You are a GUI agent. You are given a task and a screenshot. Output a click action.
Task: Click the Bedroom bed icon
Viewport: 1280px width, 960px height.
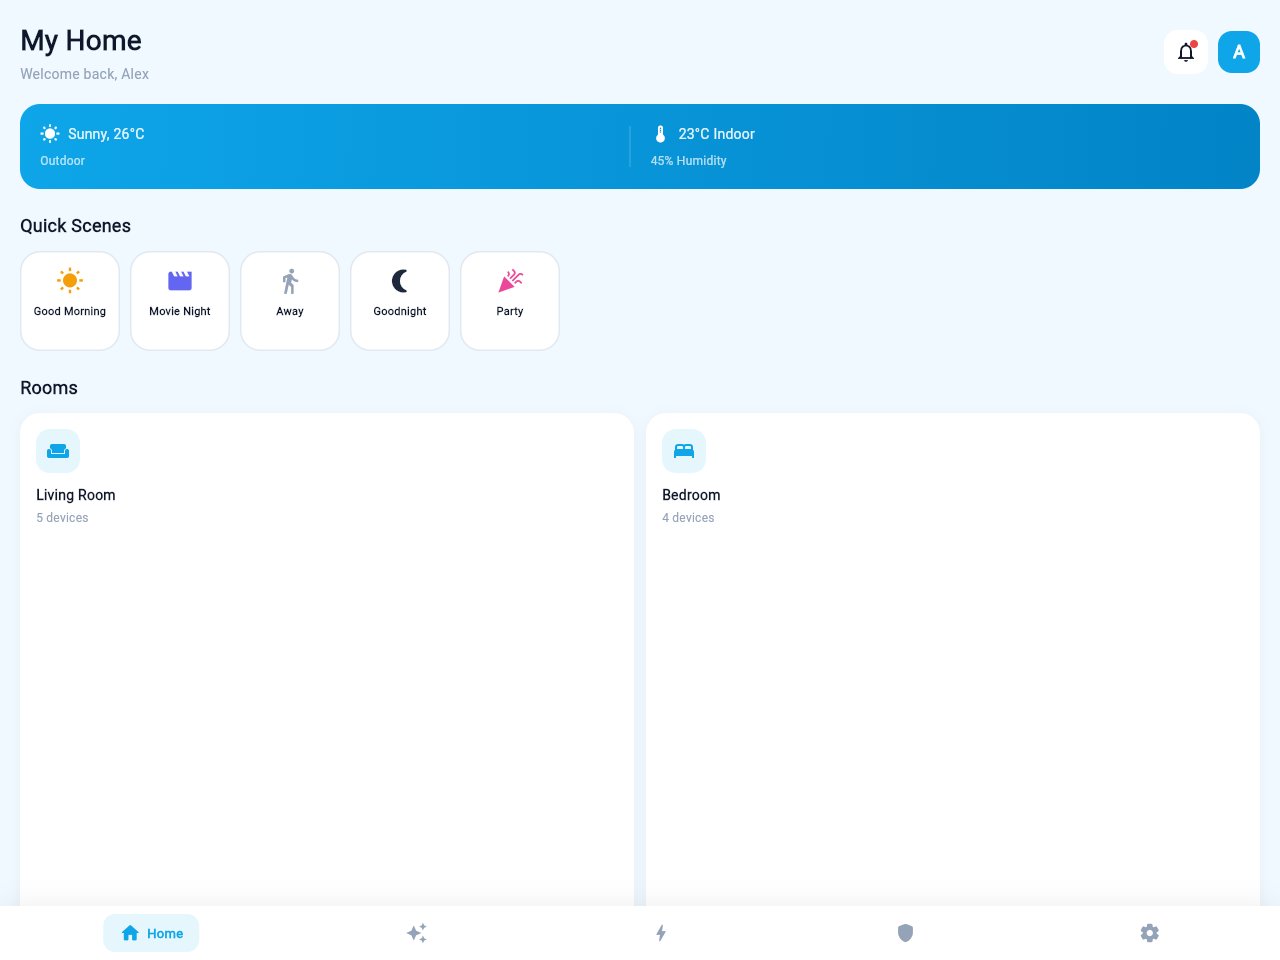[684, 451]
